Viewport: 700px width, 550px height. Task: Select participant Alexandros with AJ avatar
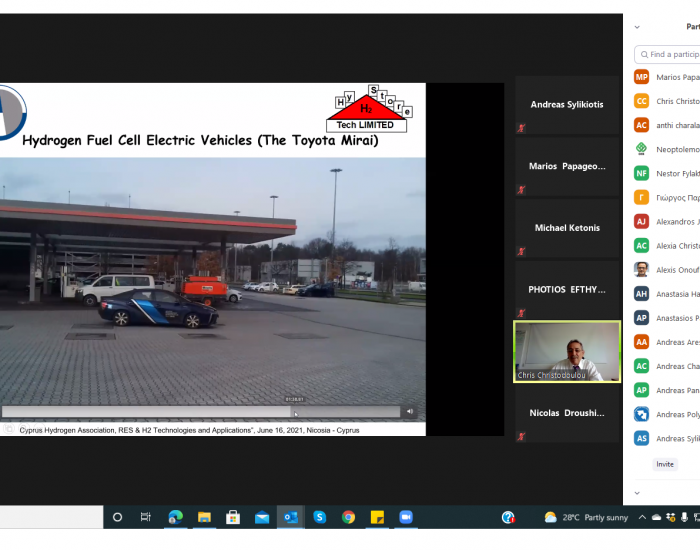coord(667,222)
